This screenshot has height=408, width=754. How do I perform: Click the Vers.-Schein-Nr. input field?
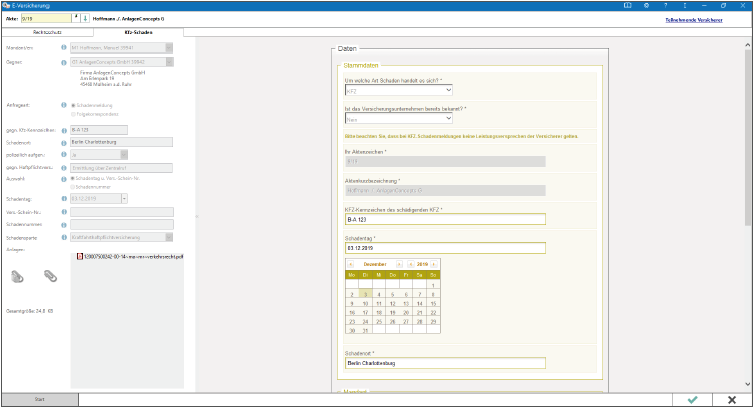click(122, 212)
